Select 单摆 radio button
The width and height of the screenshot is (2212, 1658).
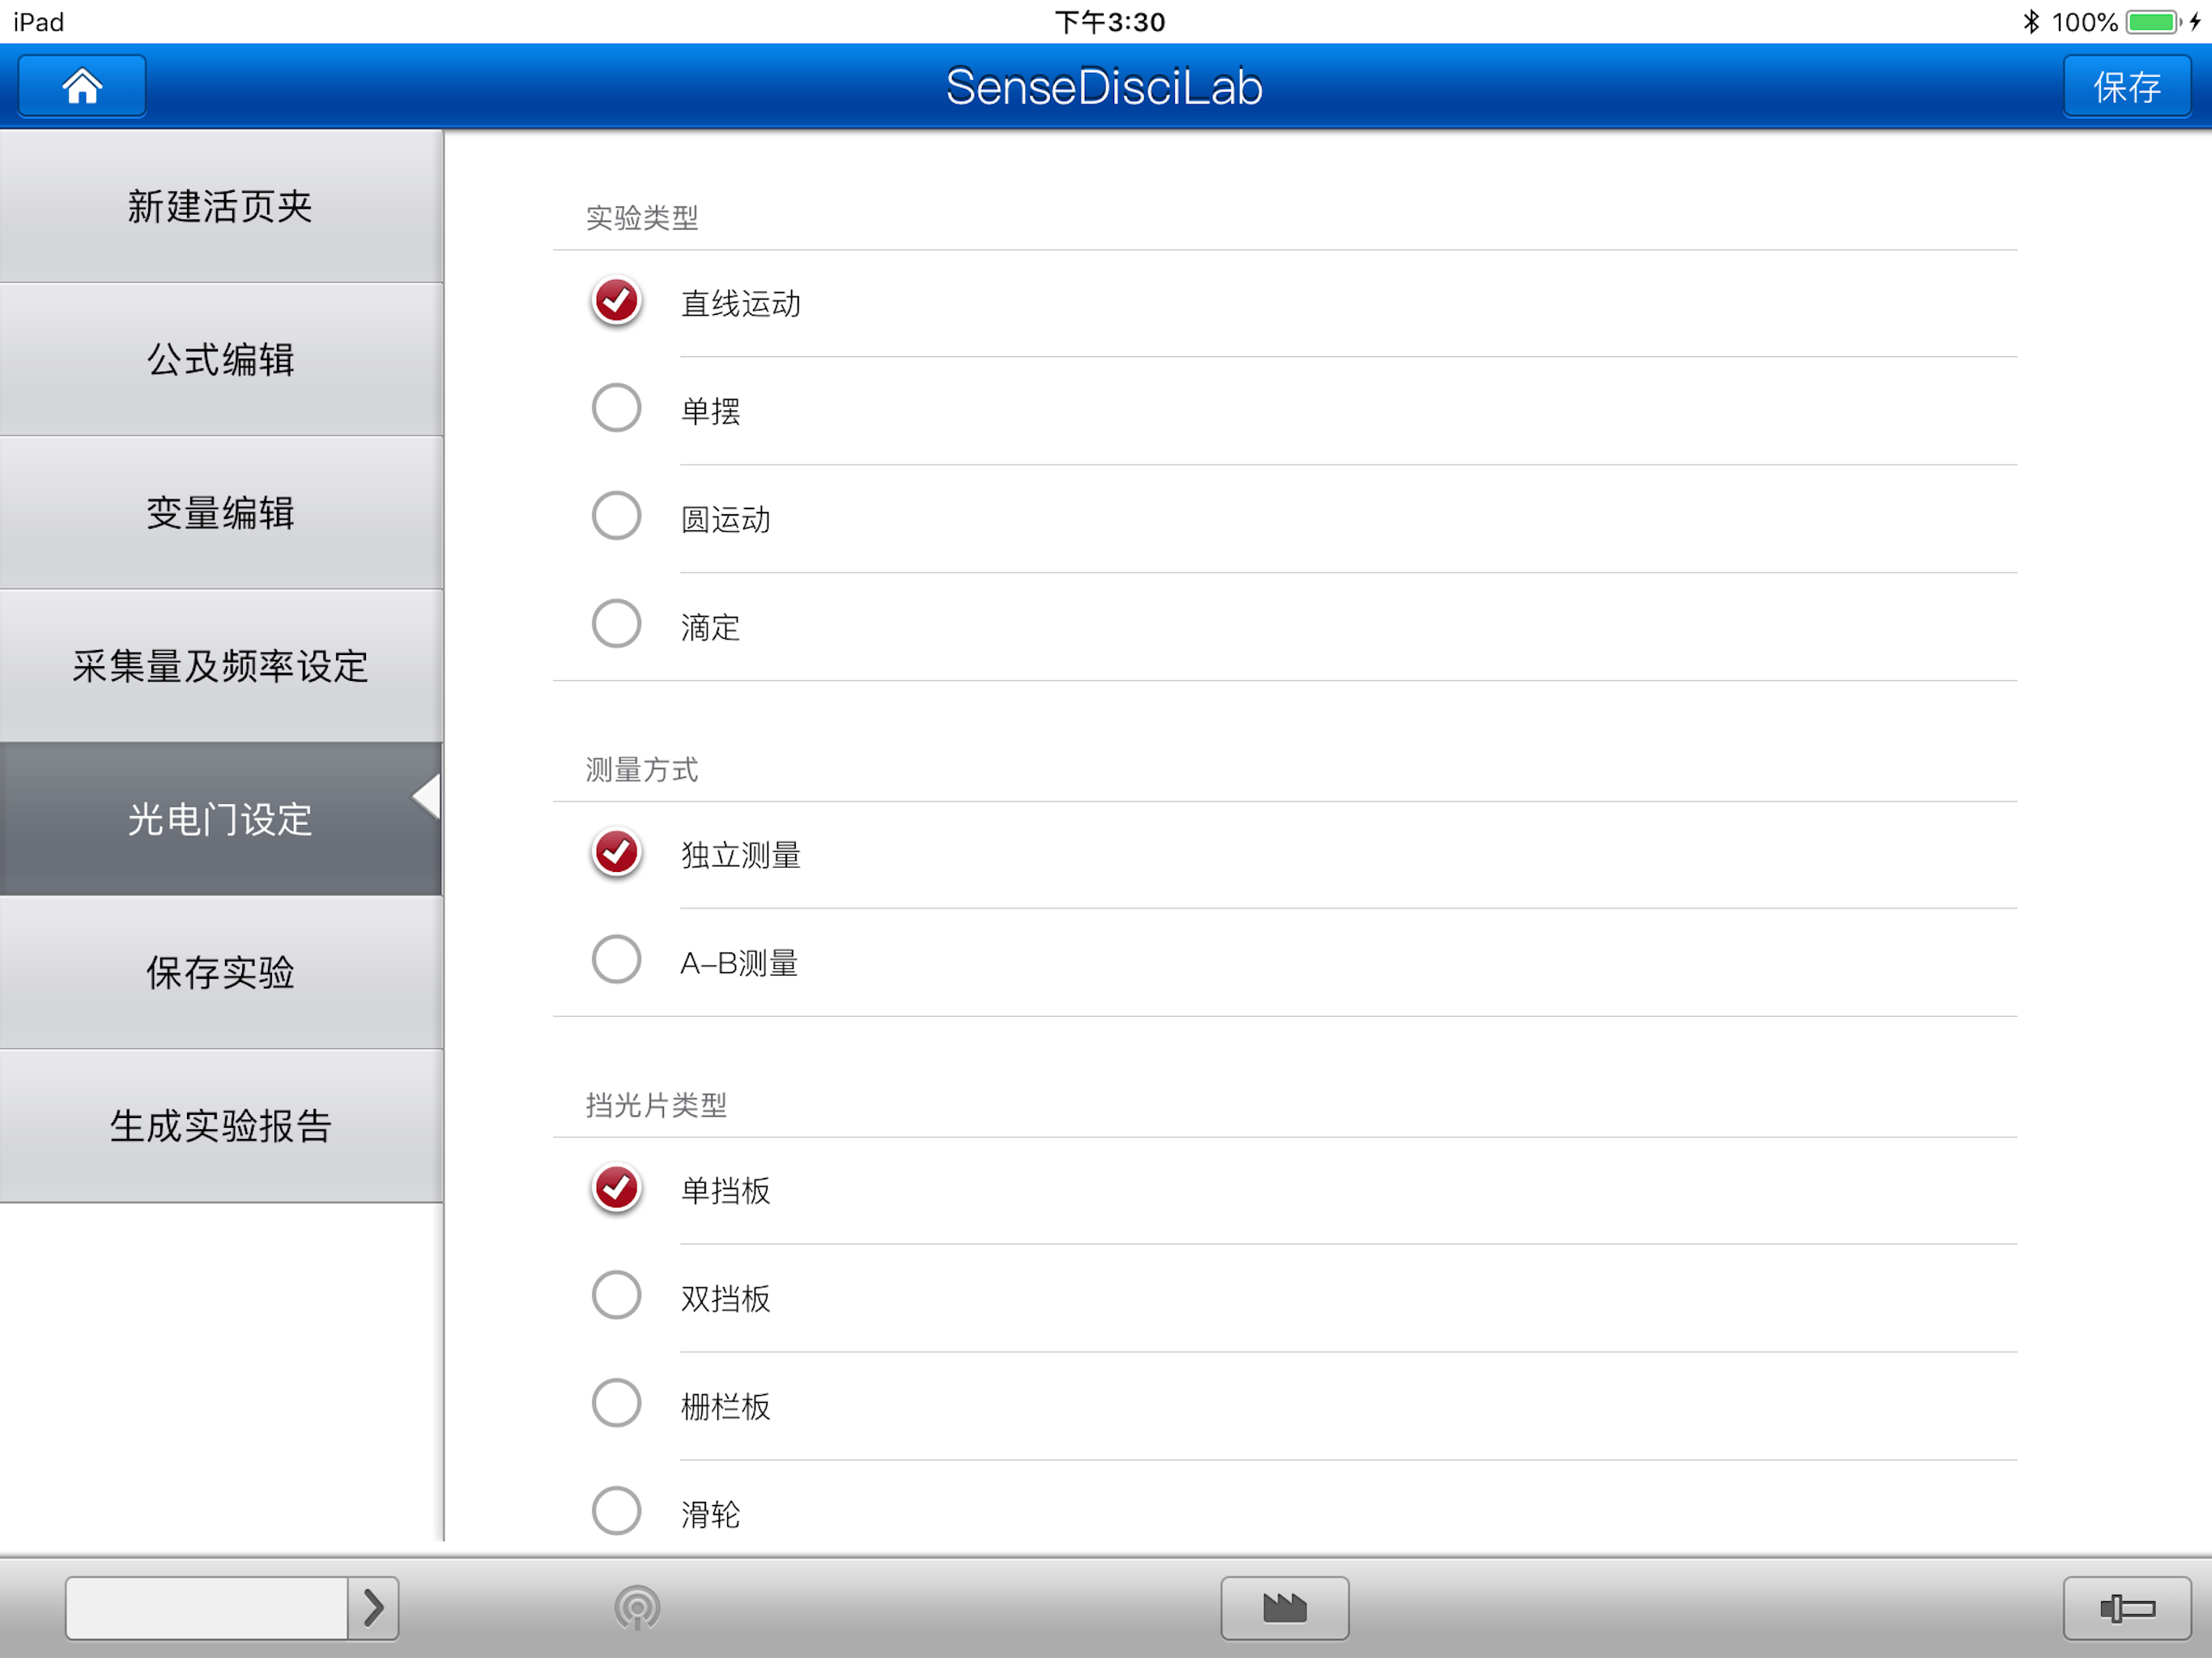616,408
